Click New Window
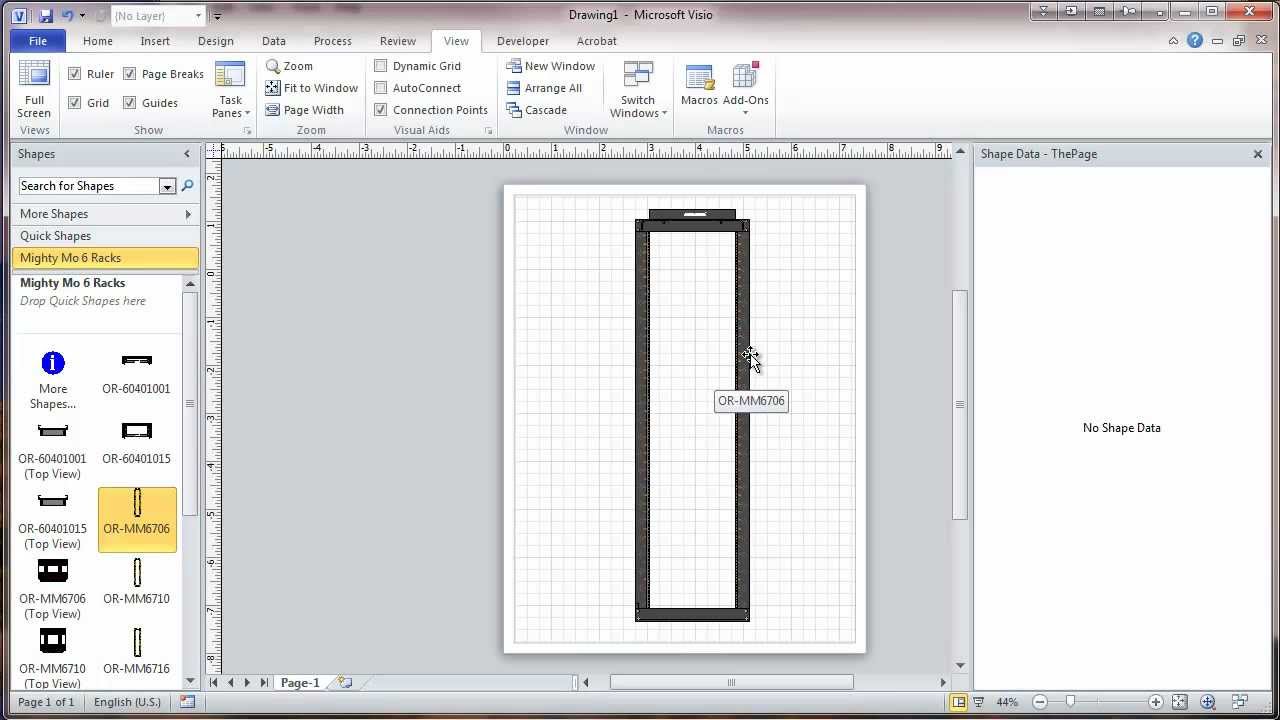Viewport: 1280px width, 720px height. (x=551, y=66)
